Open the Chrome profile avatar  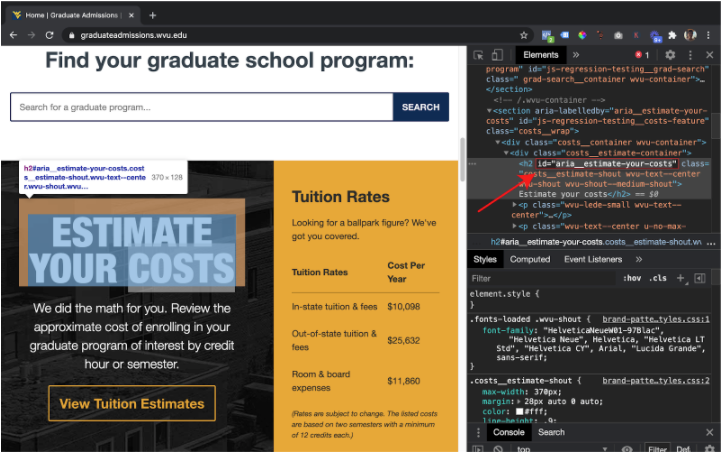pyautogui.click(x=690, y=35)
